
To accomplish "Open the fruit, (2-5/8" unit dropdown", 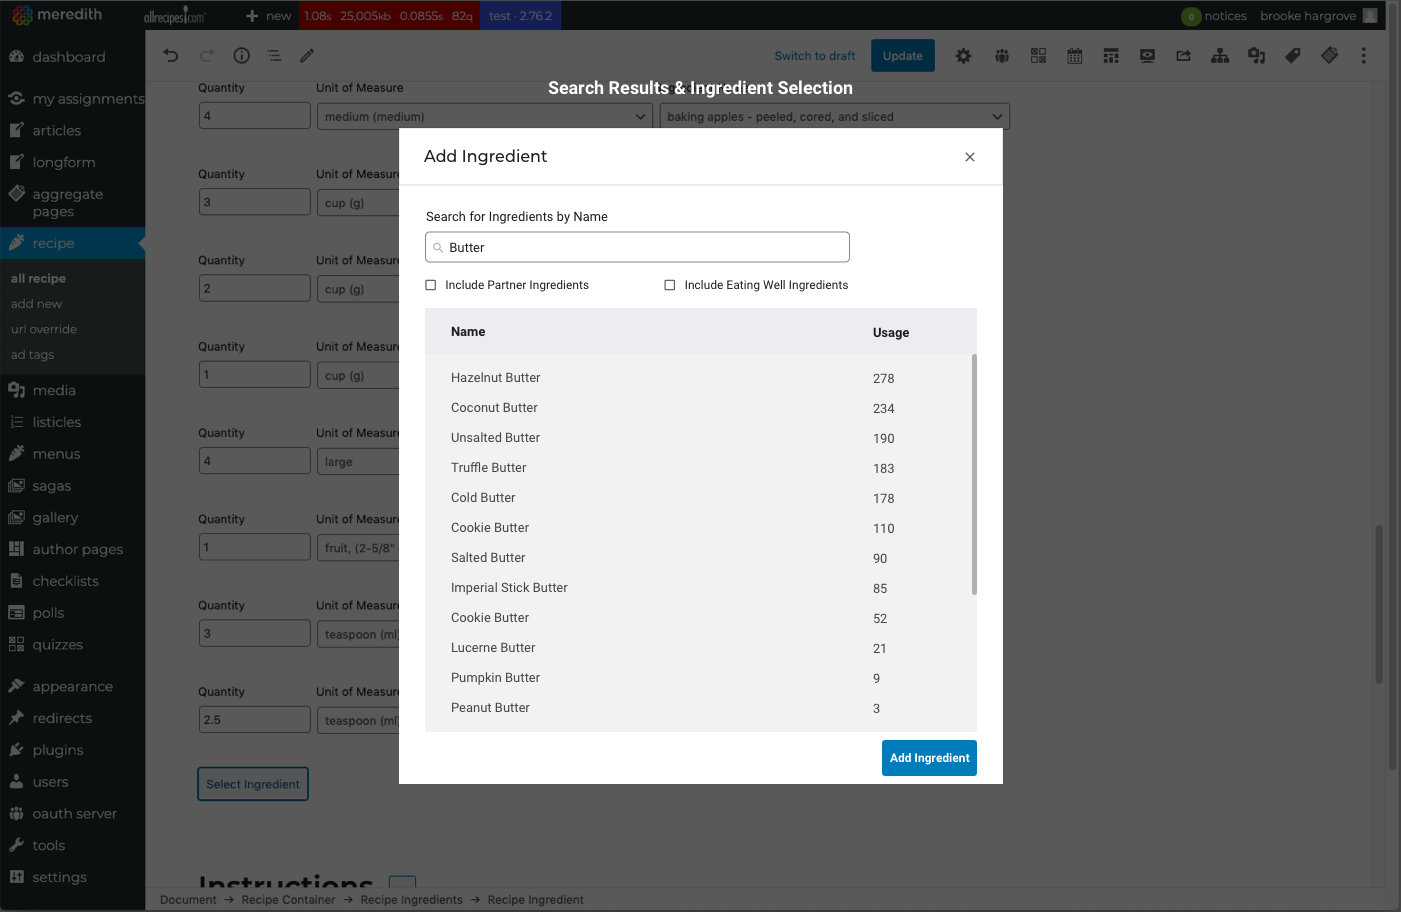I will click(x=358, y=548).
